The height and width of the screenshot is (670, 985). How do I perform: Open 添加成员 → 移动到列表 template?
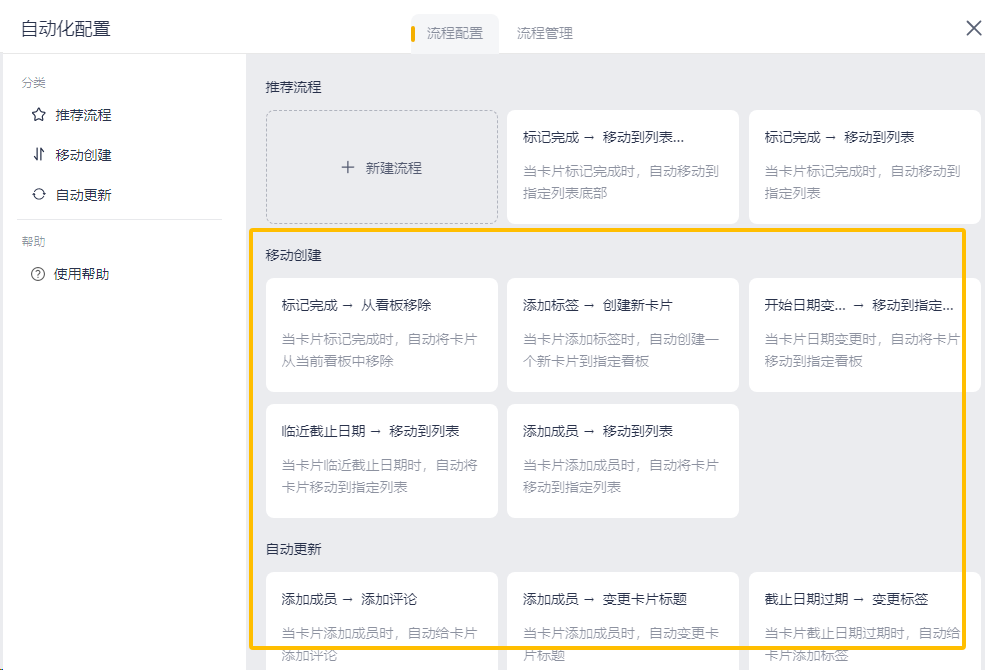[623, 460]
